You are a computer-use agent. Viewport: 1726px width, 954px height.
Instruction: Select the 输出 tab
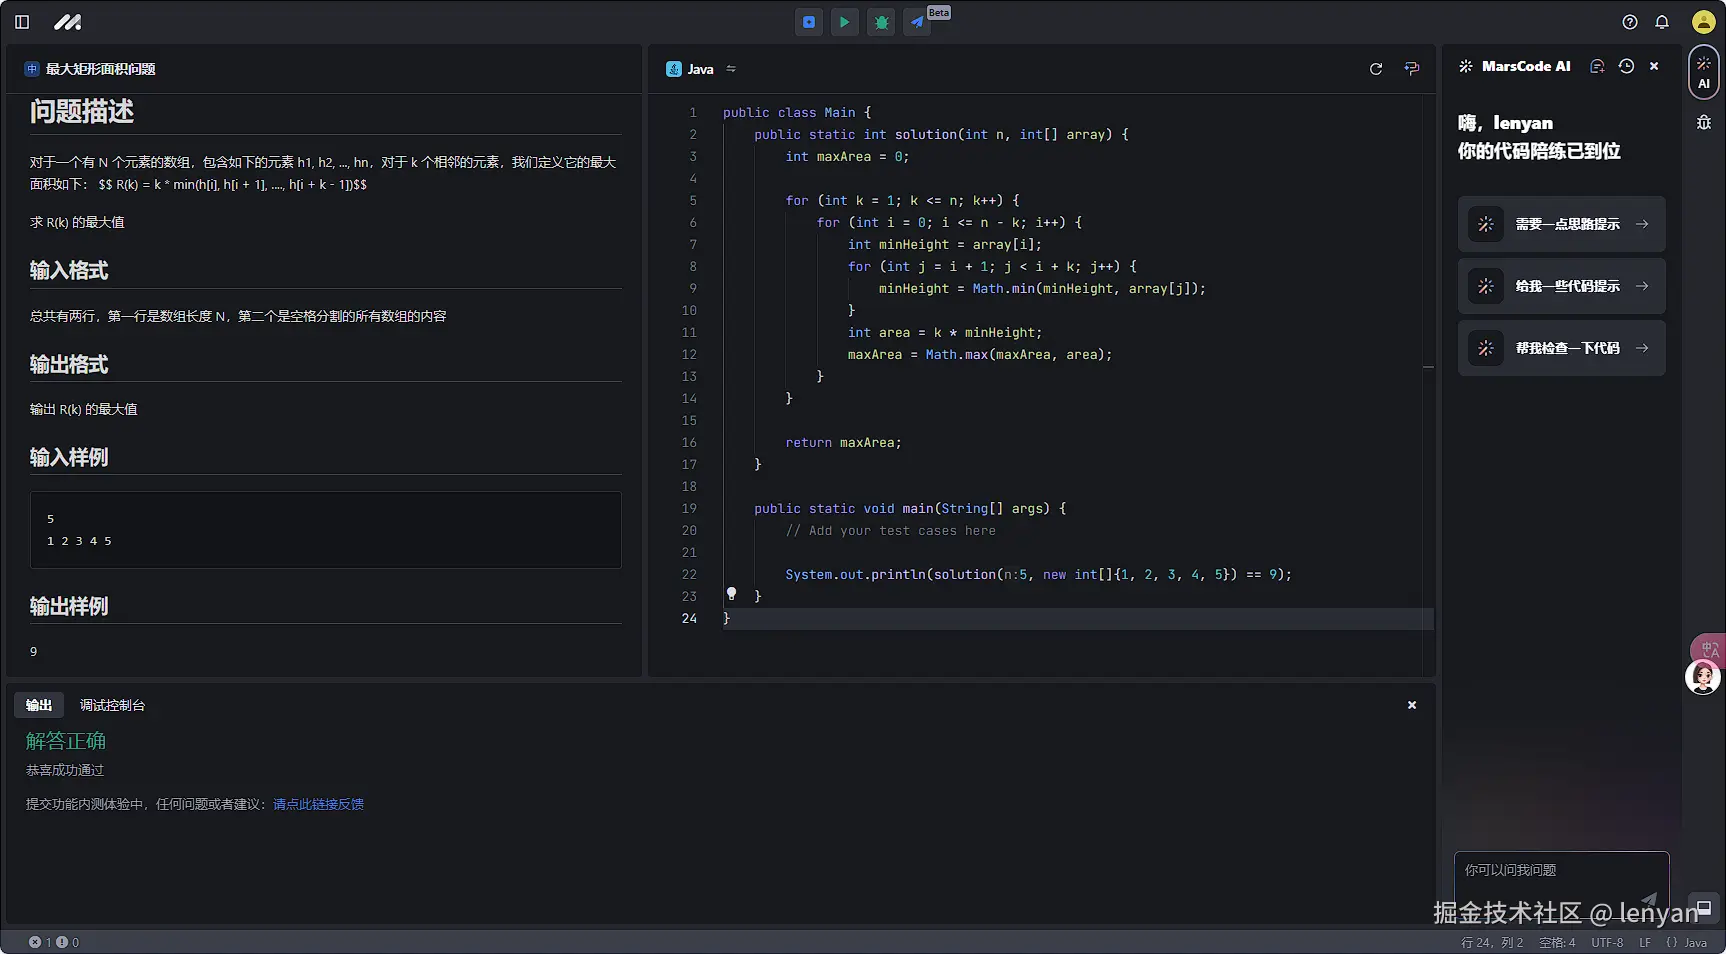(39, 705)
